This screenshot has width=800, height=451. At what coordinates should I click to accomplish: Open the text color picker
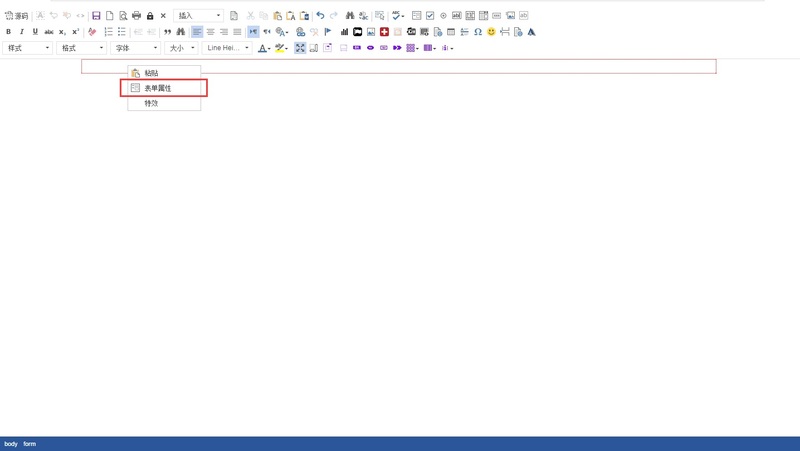pos(264,48)
